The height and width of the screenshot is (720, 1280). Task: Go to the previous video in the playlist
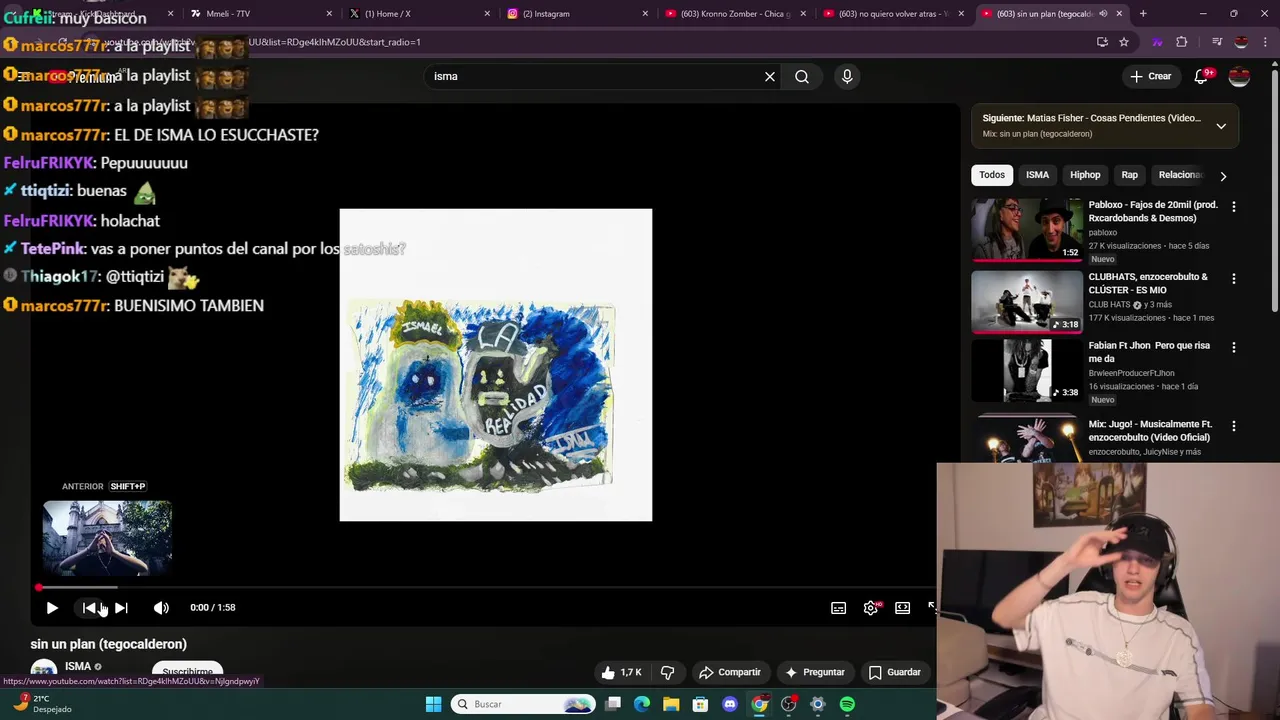[89, 607]
